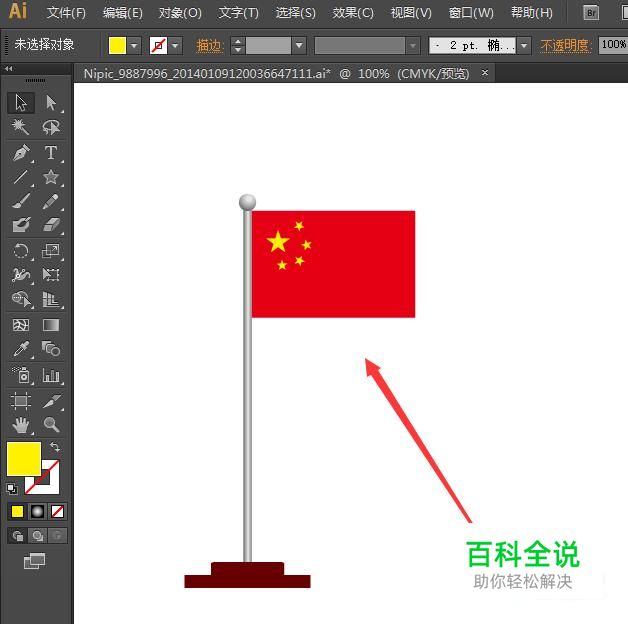Open the 文字(T) menu
The image size is (628, 624).
(238, 13)
